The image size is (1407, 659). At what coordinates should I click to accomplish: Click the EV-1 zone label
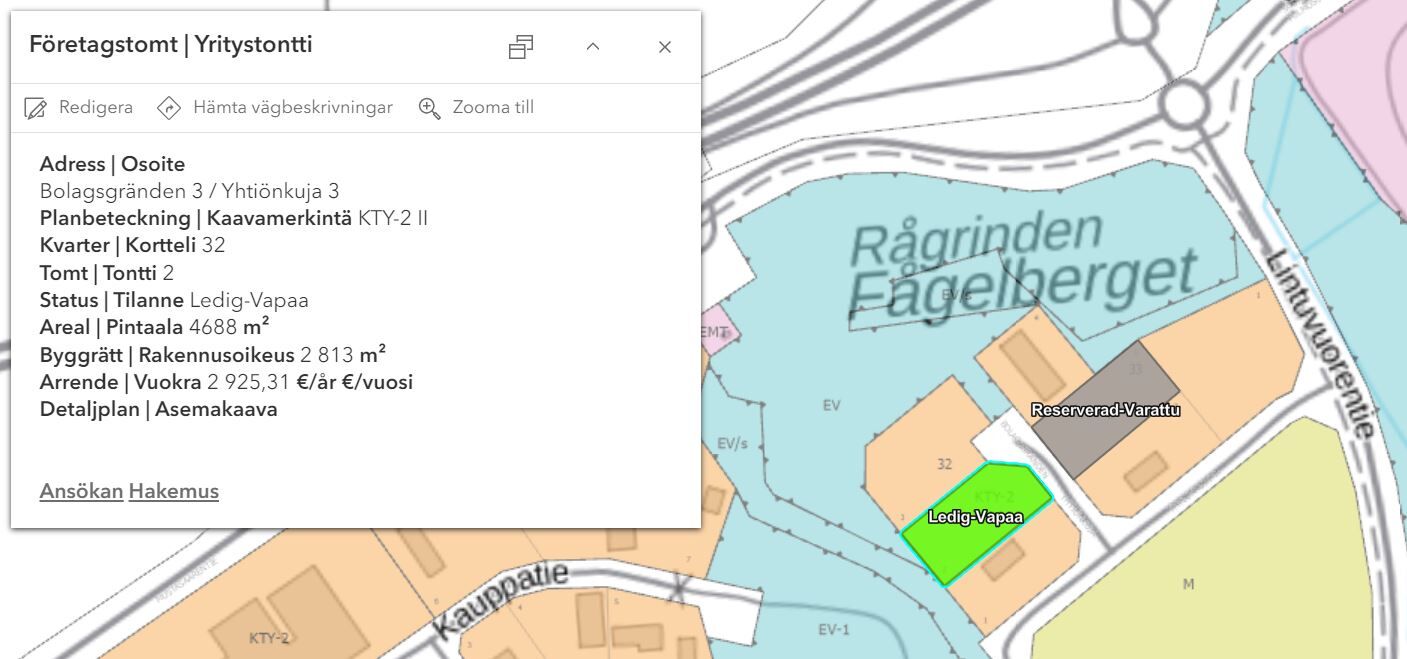[833, 629]
